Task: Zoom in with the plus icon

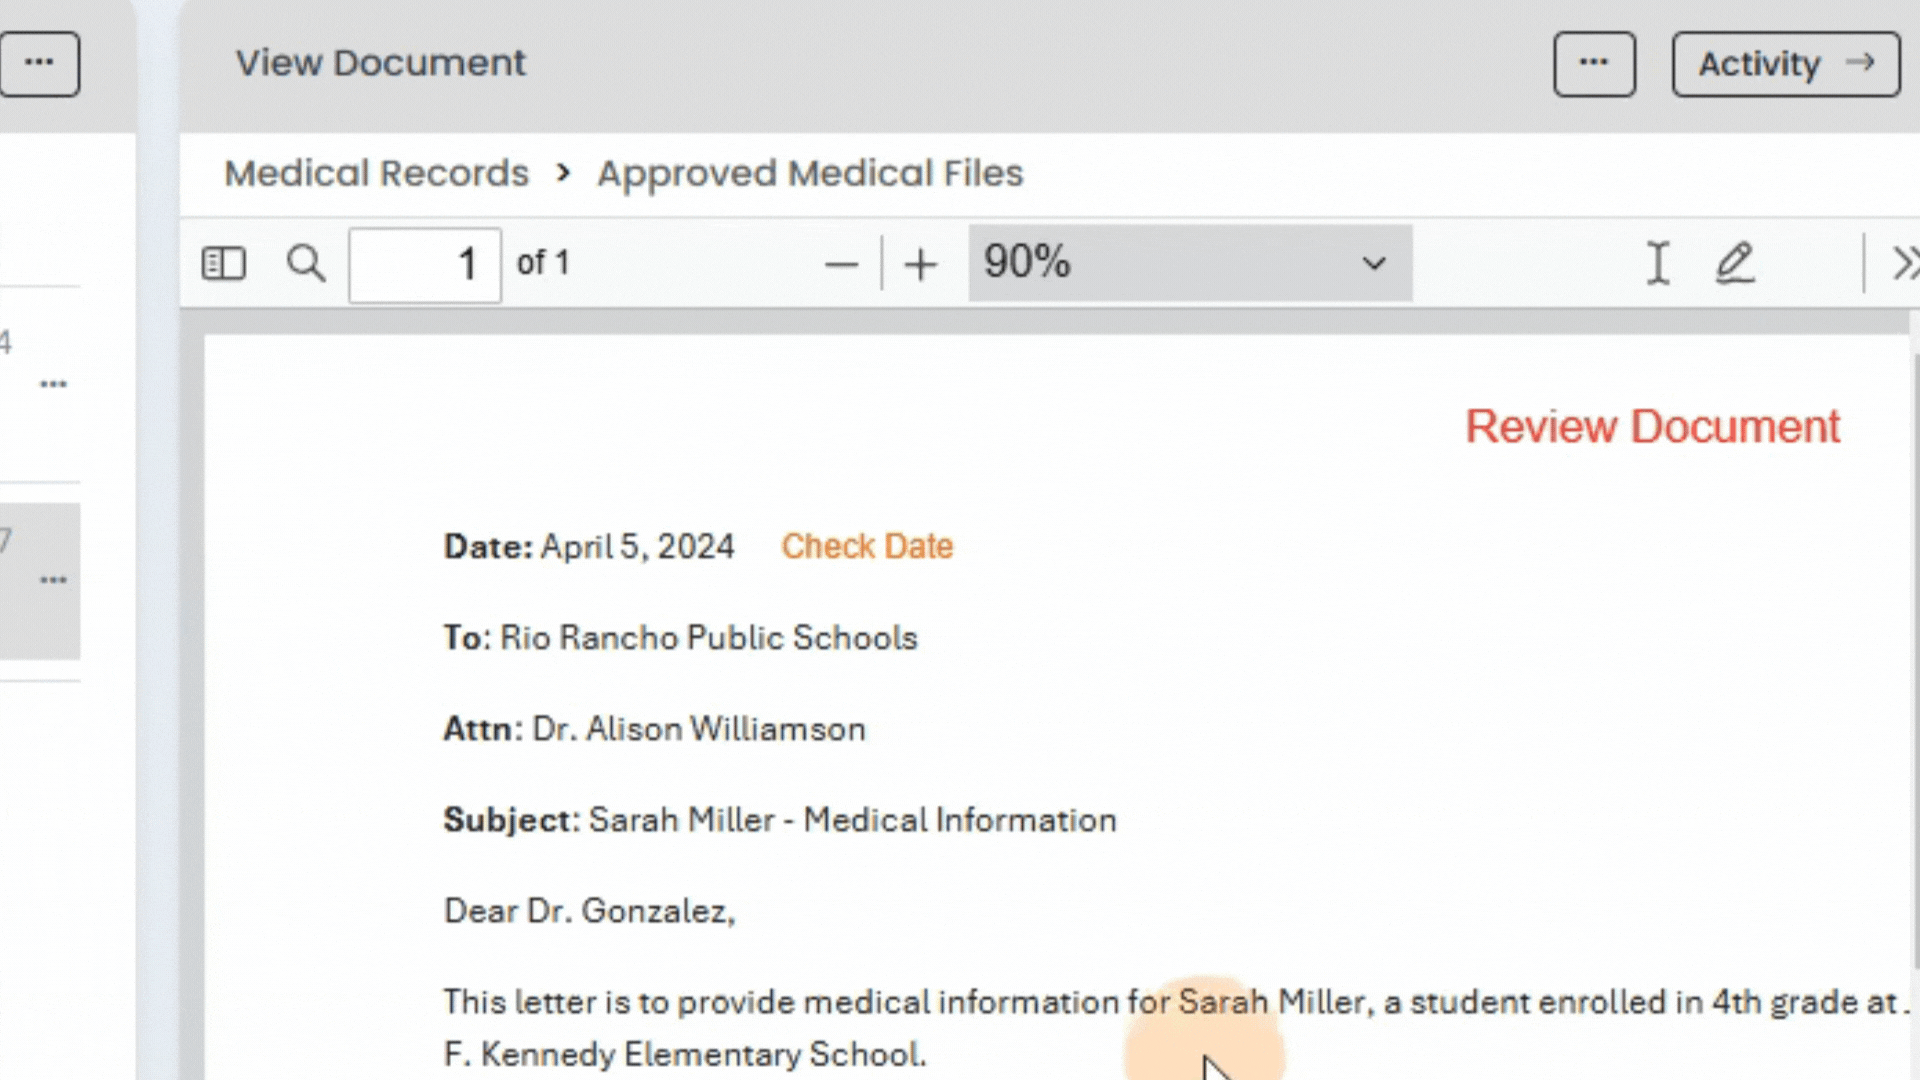Action: (920, 265)
